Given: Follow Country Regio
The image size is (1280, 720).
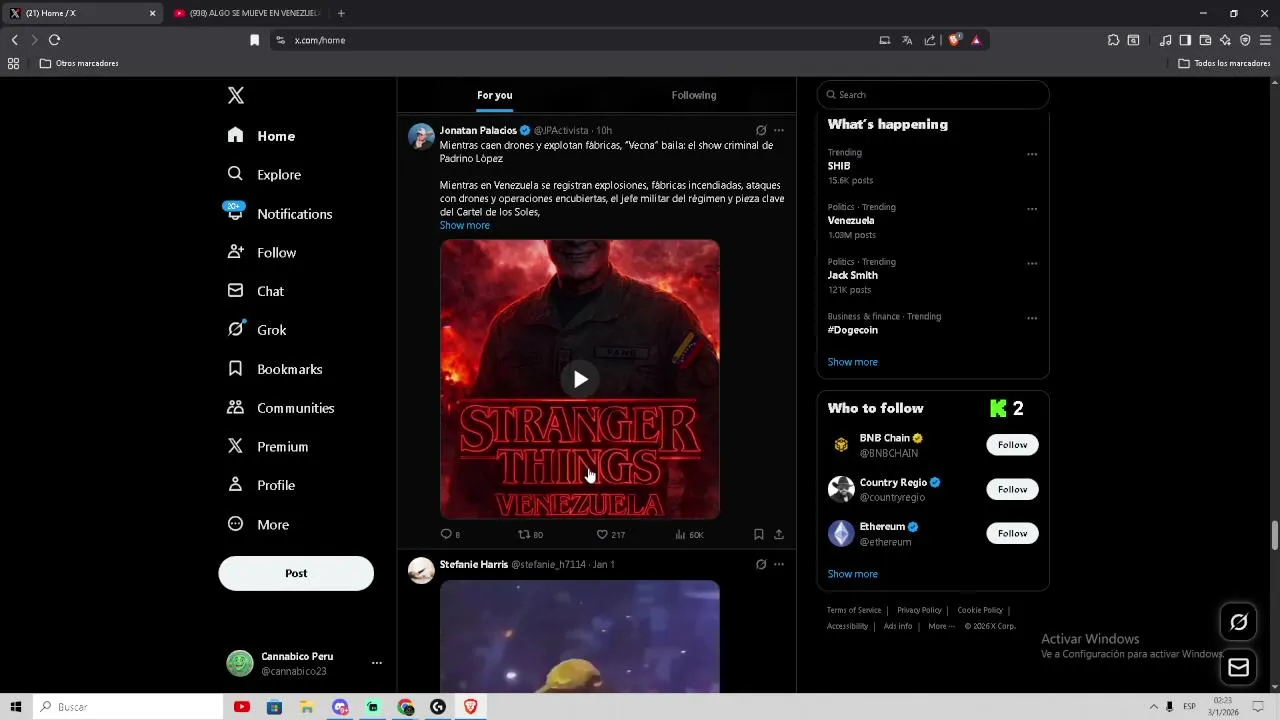Looking at the screenshot, I should click(1012, 489).
